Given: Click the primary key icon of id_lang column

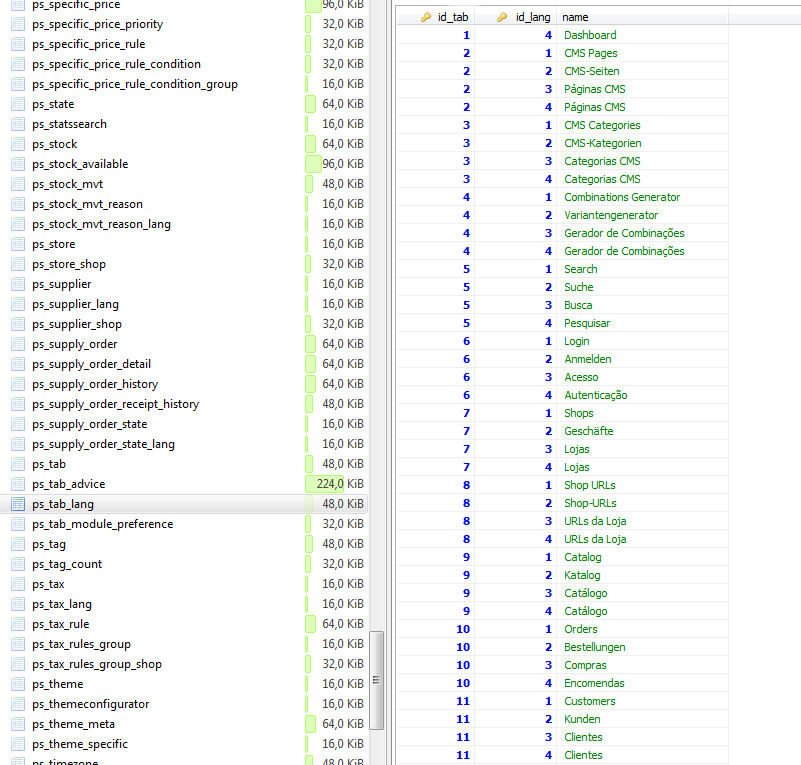Looking at the screenshot, I should point(502,17).
